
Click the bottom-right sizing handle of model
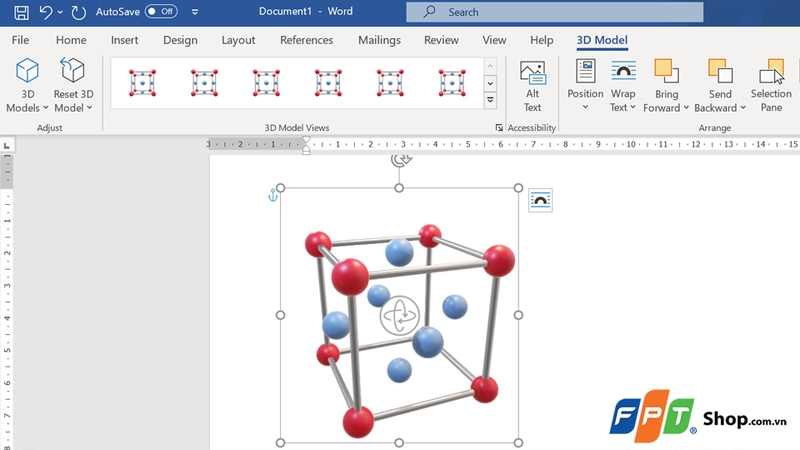point(518,443)
